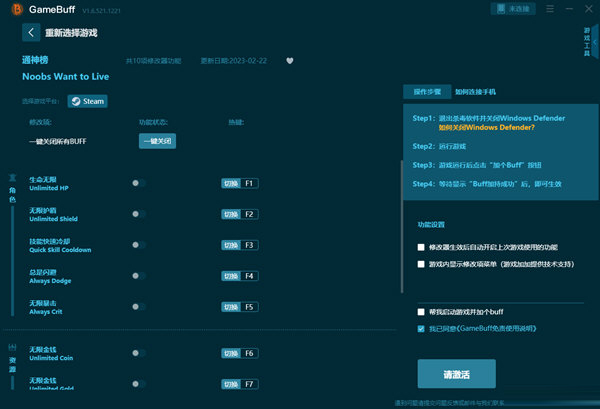
Task: Switch to the 如何连接手机 tab
Action: point(477,92)
